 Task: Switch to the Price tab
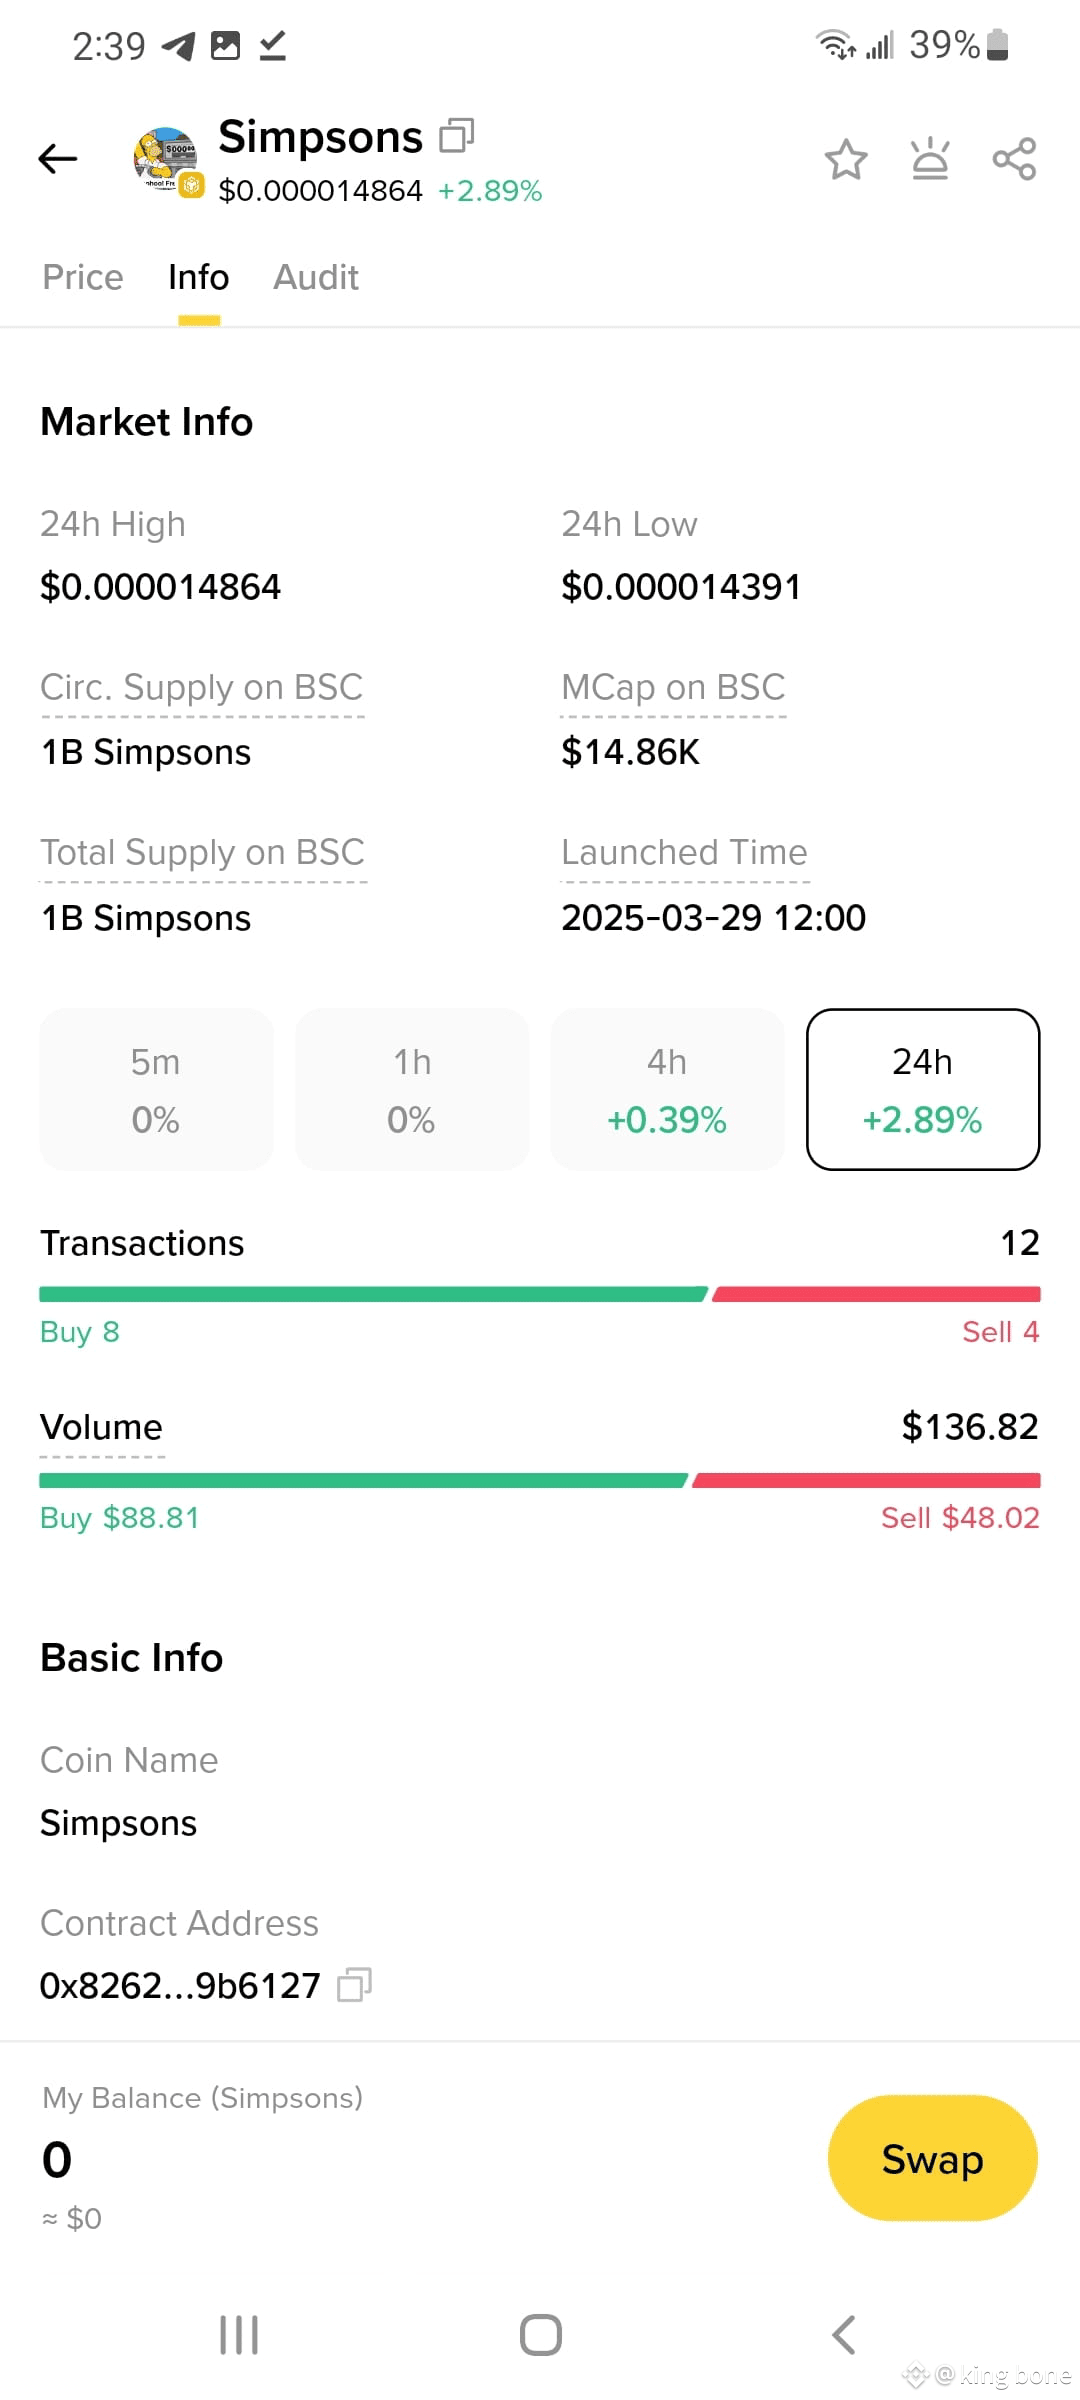(83, 277)
